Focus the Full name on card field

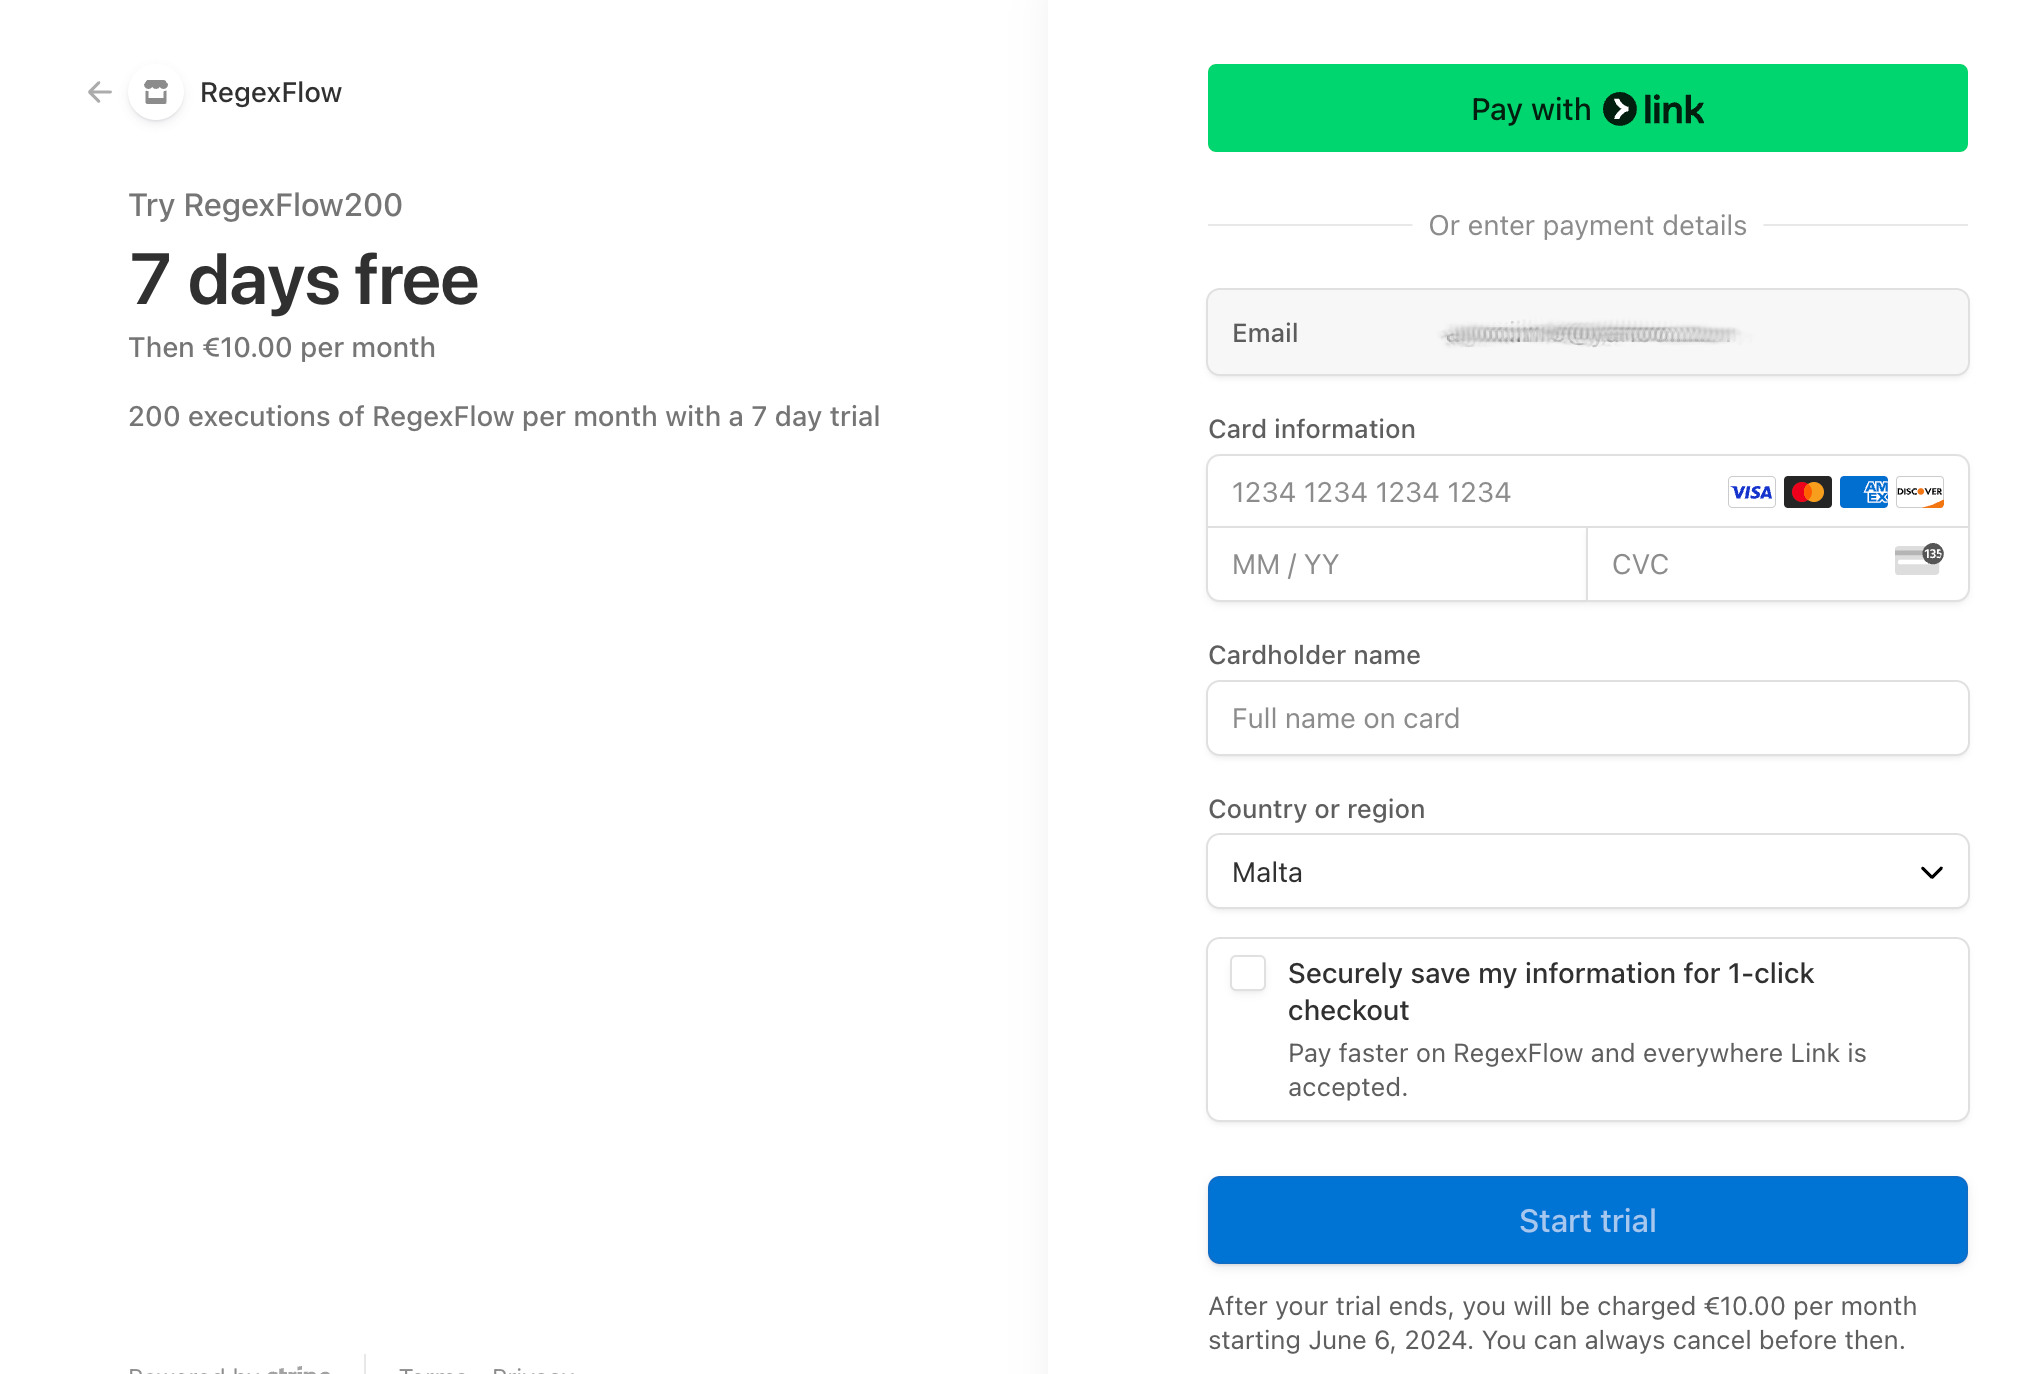point(1586,719)
